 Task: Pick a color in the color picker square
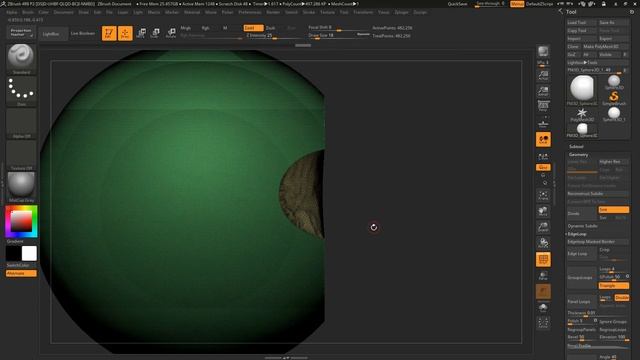click(21, 222)
